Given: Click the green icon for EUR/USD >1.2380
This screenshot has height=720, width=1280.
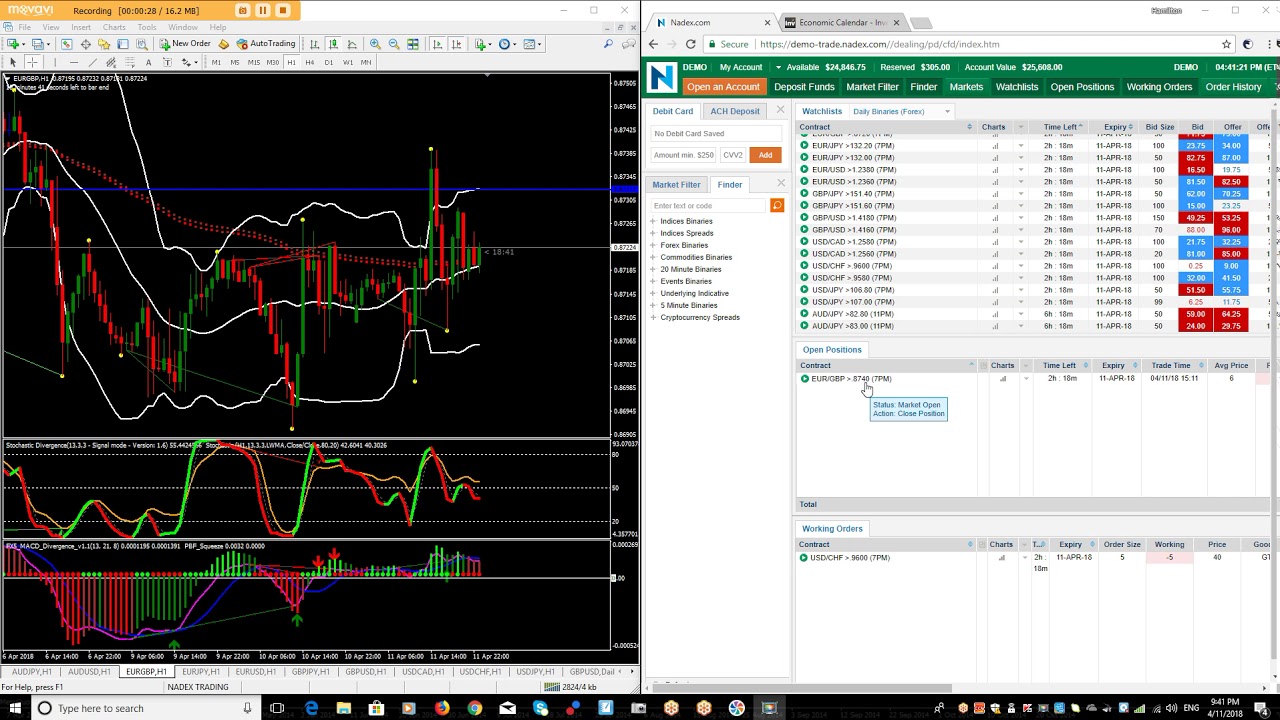Looking at the screenshot, I should [x=804, y=170].
